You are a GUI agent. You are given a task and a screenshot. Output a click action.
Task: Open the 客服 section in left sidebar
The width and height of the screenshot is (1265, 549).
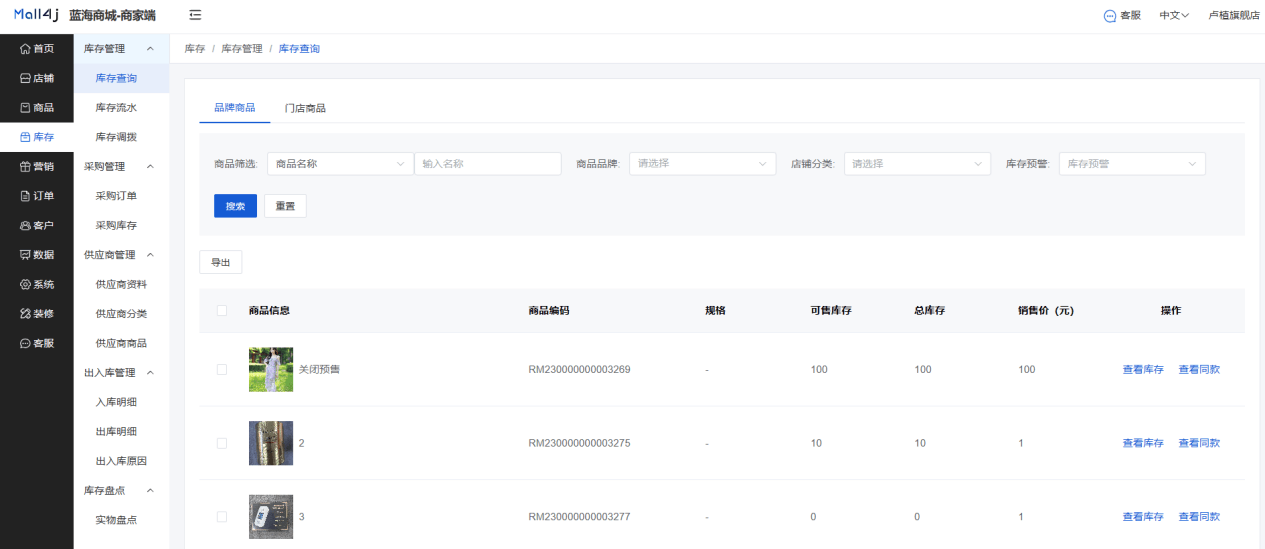click(37, 343)
